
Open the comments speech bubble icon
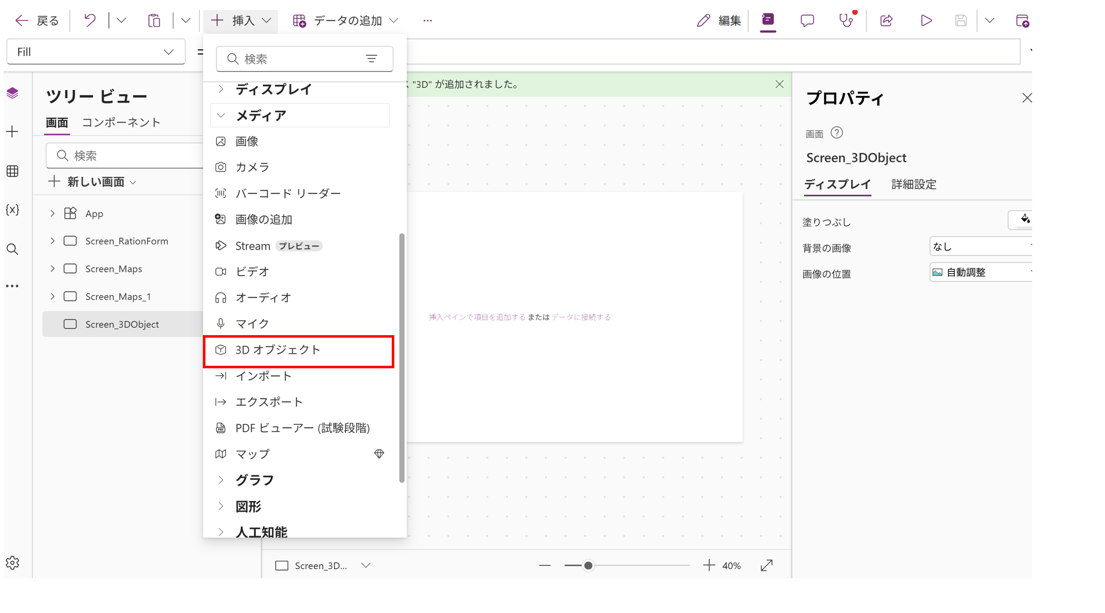coord(807,20)
